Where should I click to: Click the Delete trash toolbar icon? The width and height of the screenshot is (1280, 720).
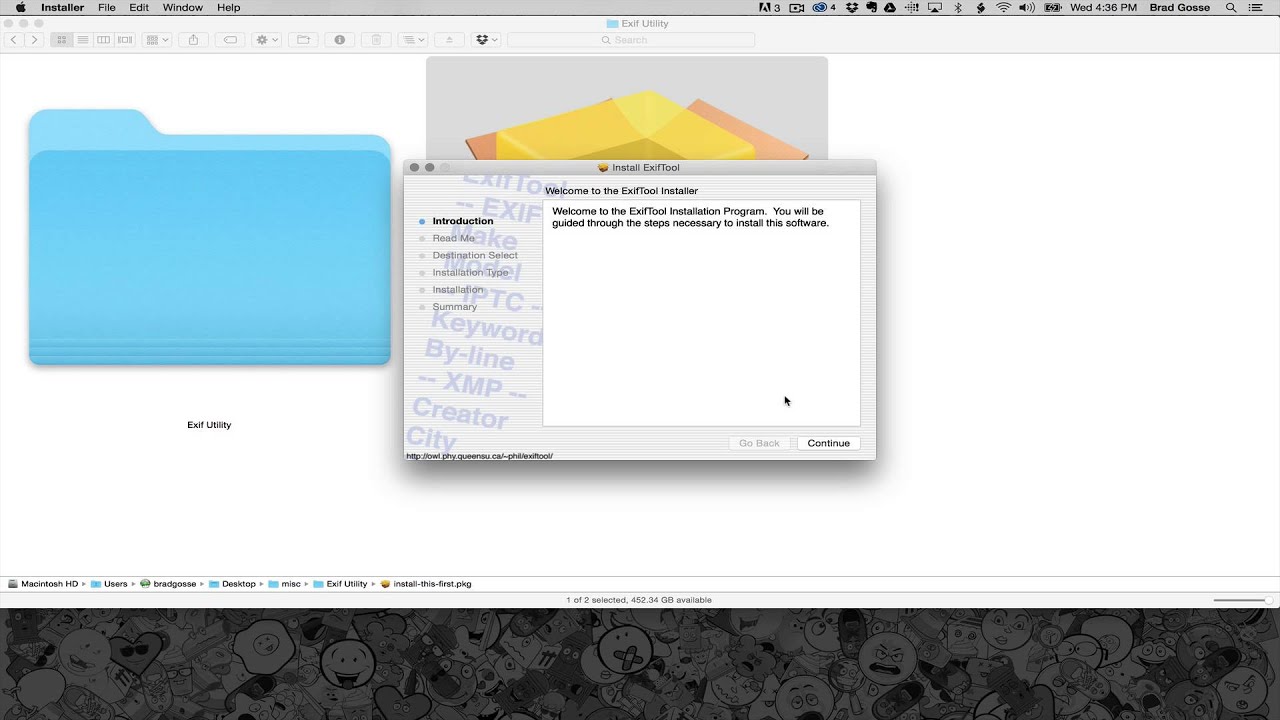376,40
